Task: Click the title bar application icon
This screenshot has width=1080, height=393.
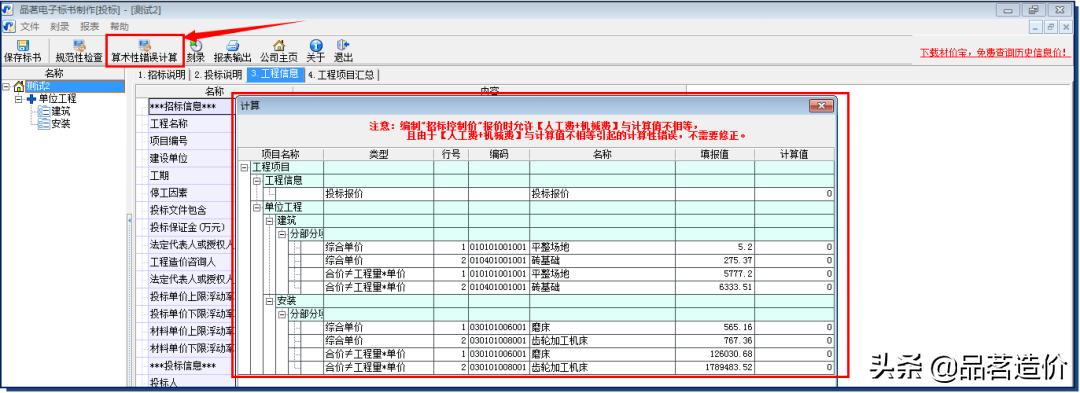Action: coord(8,9)
